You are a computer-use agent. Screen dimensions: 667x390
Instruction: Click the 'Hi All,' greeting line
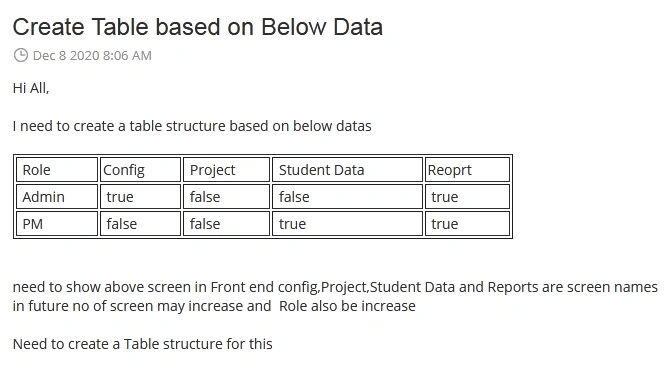point(31,88)
